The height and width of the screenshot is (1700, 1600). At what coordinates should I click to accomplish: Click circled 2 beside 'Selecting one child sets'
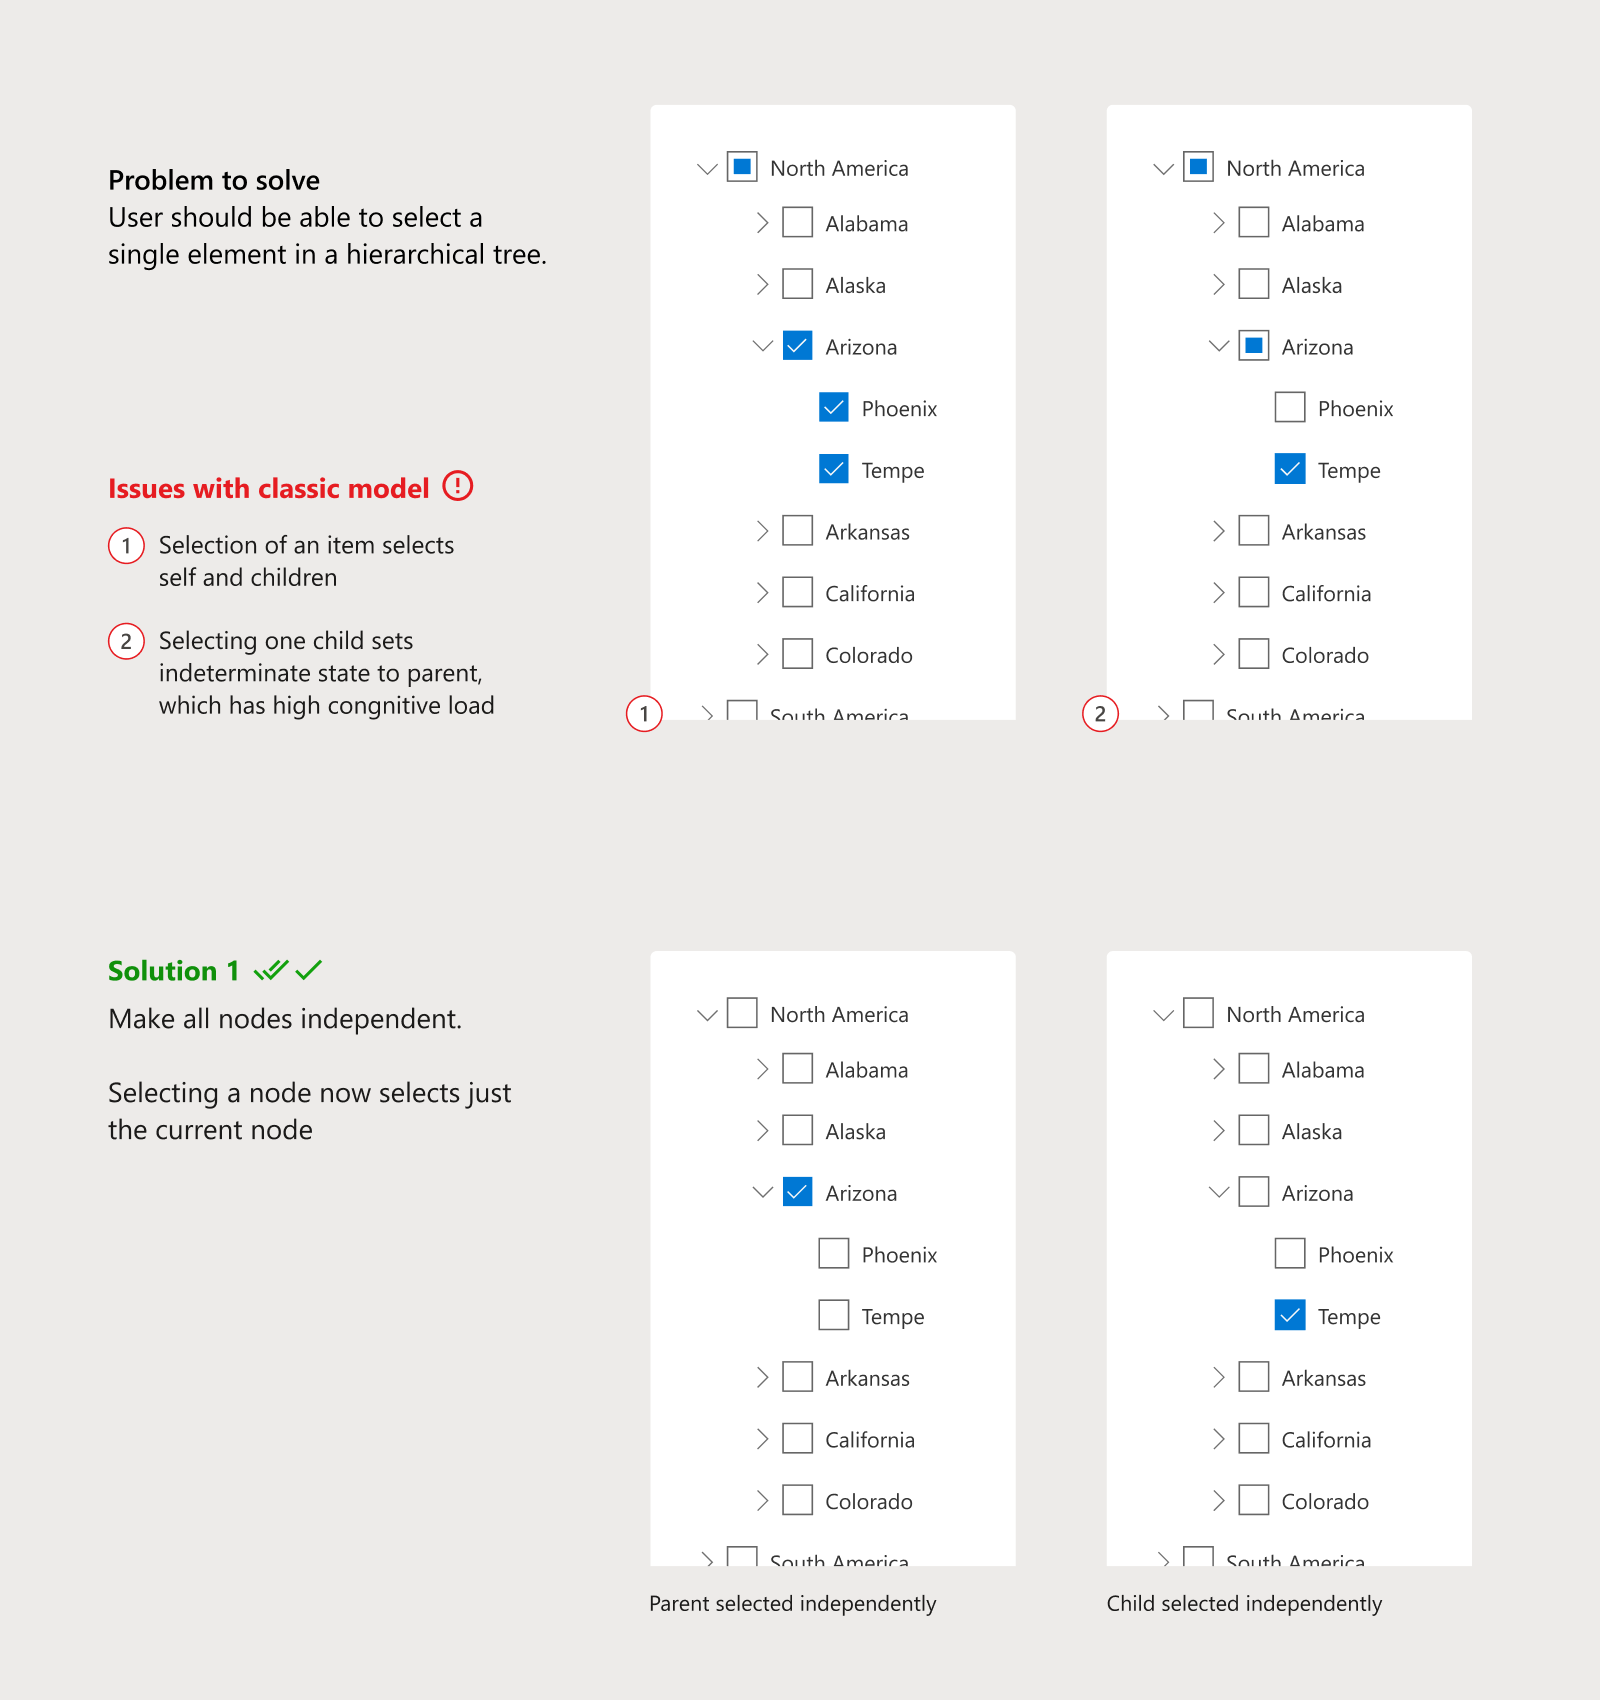[x=126, y=641]
